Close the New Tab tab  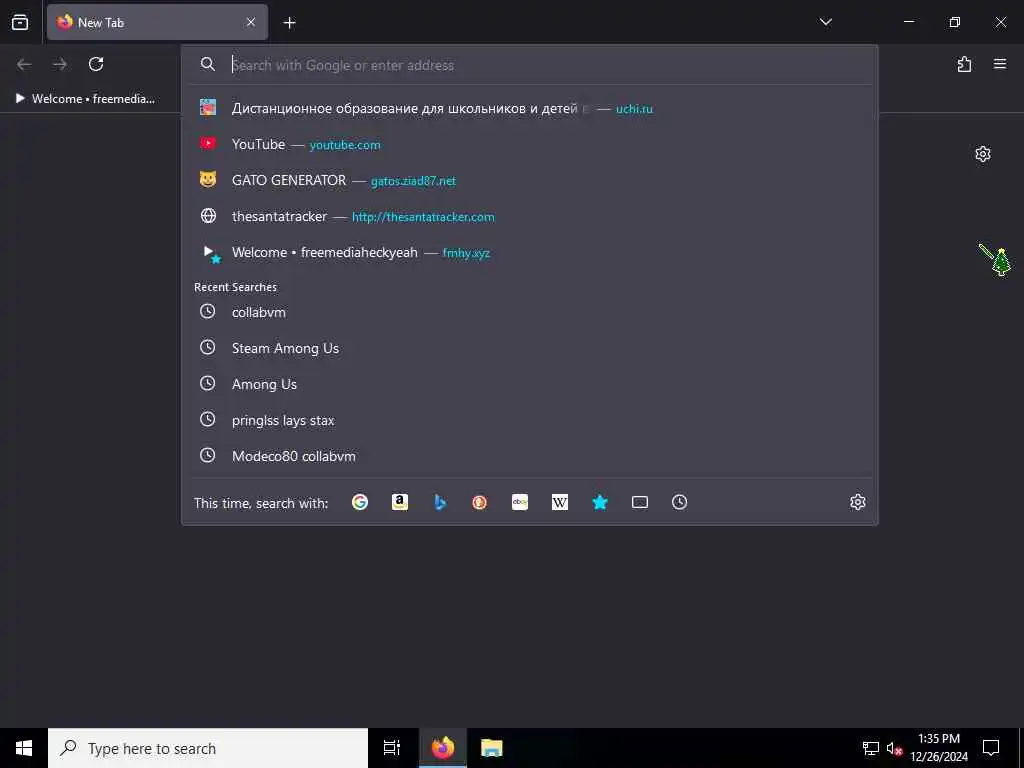(251, 22)
